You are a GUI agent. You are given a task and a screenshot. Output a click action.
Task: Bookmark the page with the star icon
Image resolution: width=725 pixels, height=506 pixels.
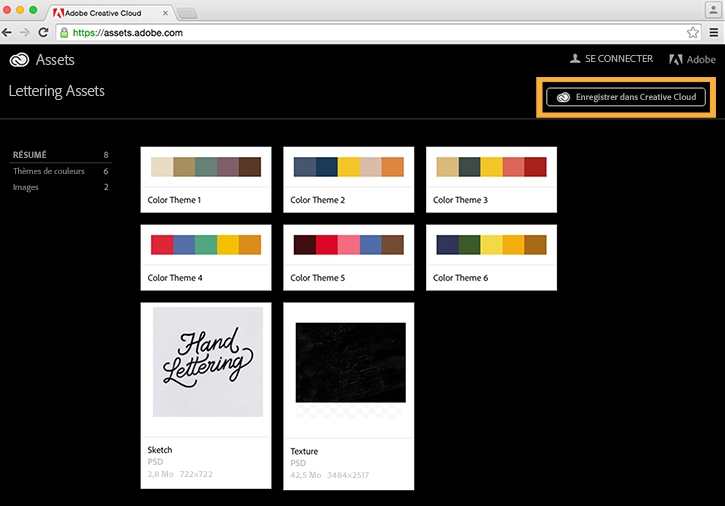693,32
